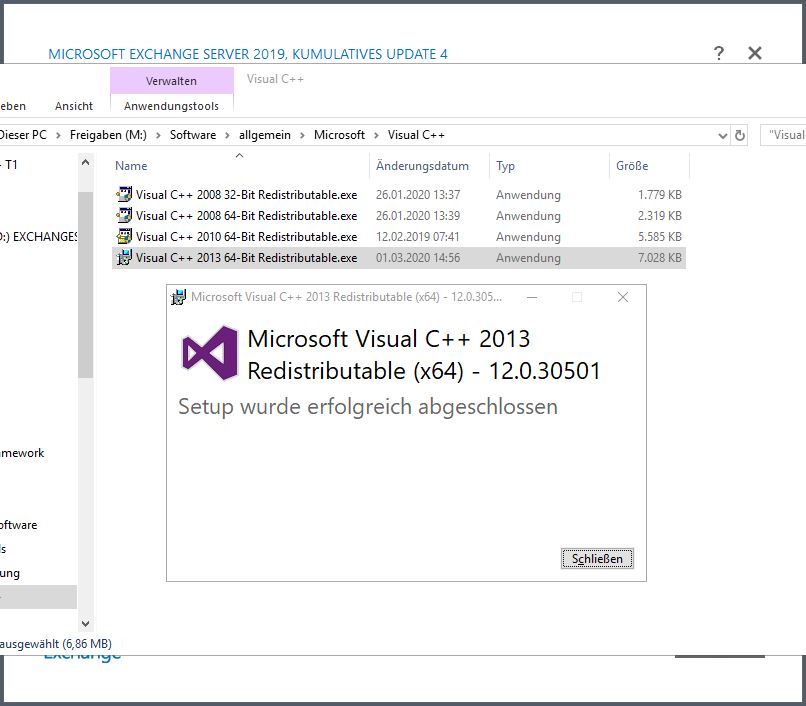Viewport: 806px width, 706px height.
Task: Select the T1 entry in the navigation pane
Action: click(9, 165)
